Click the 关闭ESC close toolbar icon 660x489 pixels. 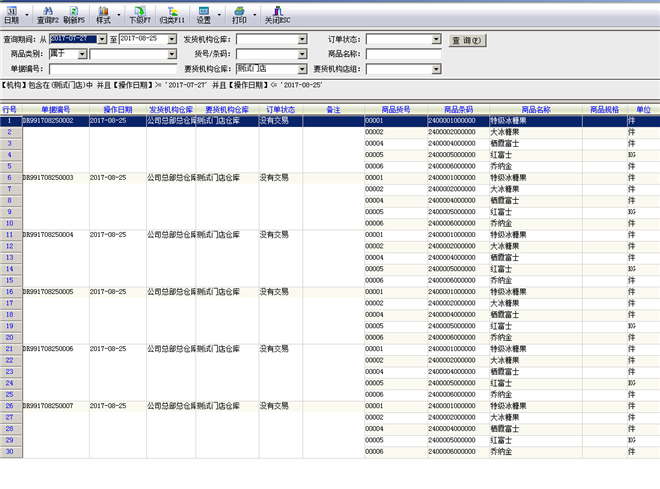tap(277, 14)
